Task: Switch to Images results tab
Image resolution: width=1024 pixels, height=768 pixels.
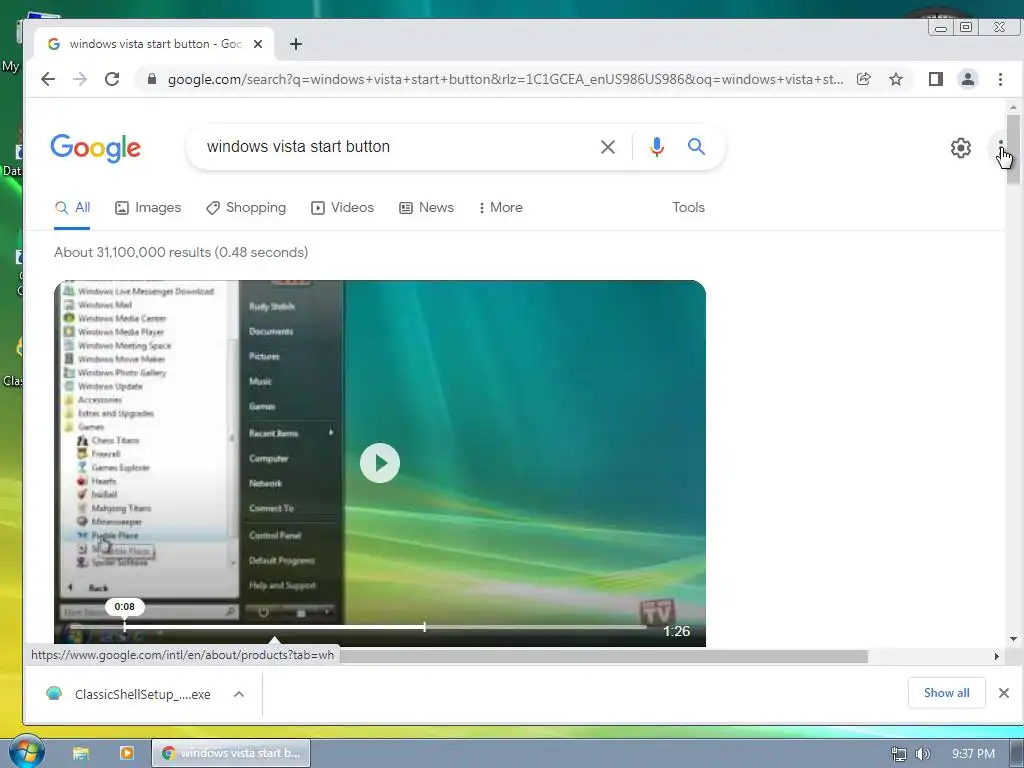Action: [148, 208]
